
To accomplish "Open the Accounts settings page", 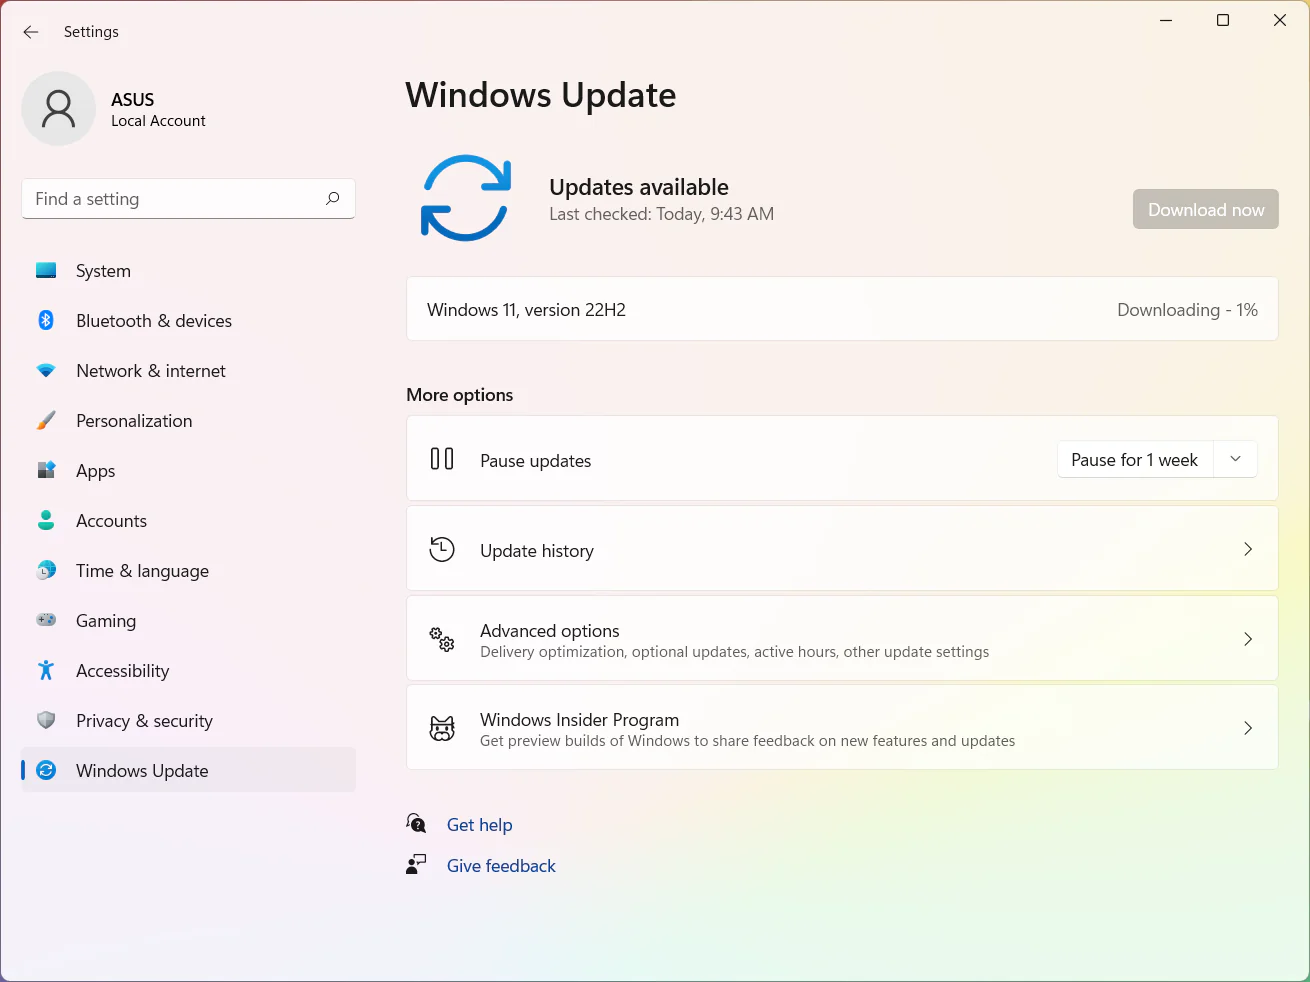I will tap(112, 520).
